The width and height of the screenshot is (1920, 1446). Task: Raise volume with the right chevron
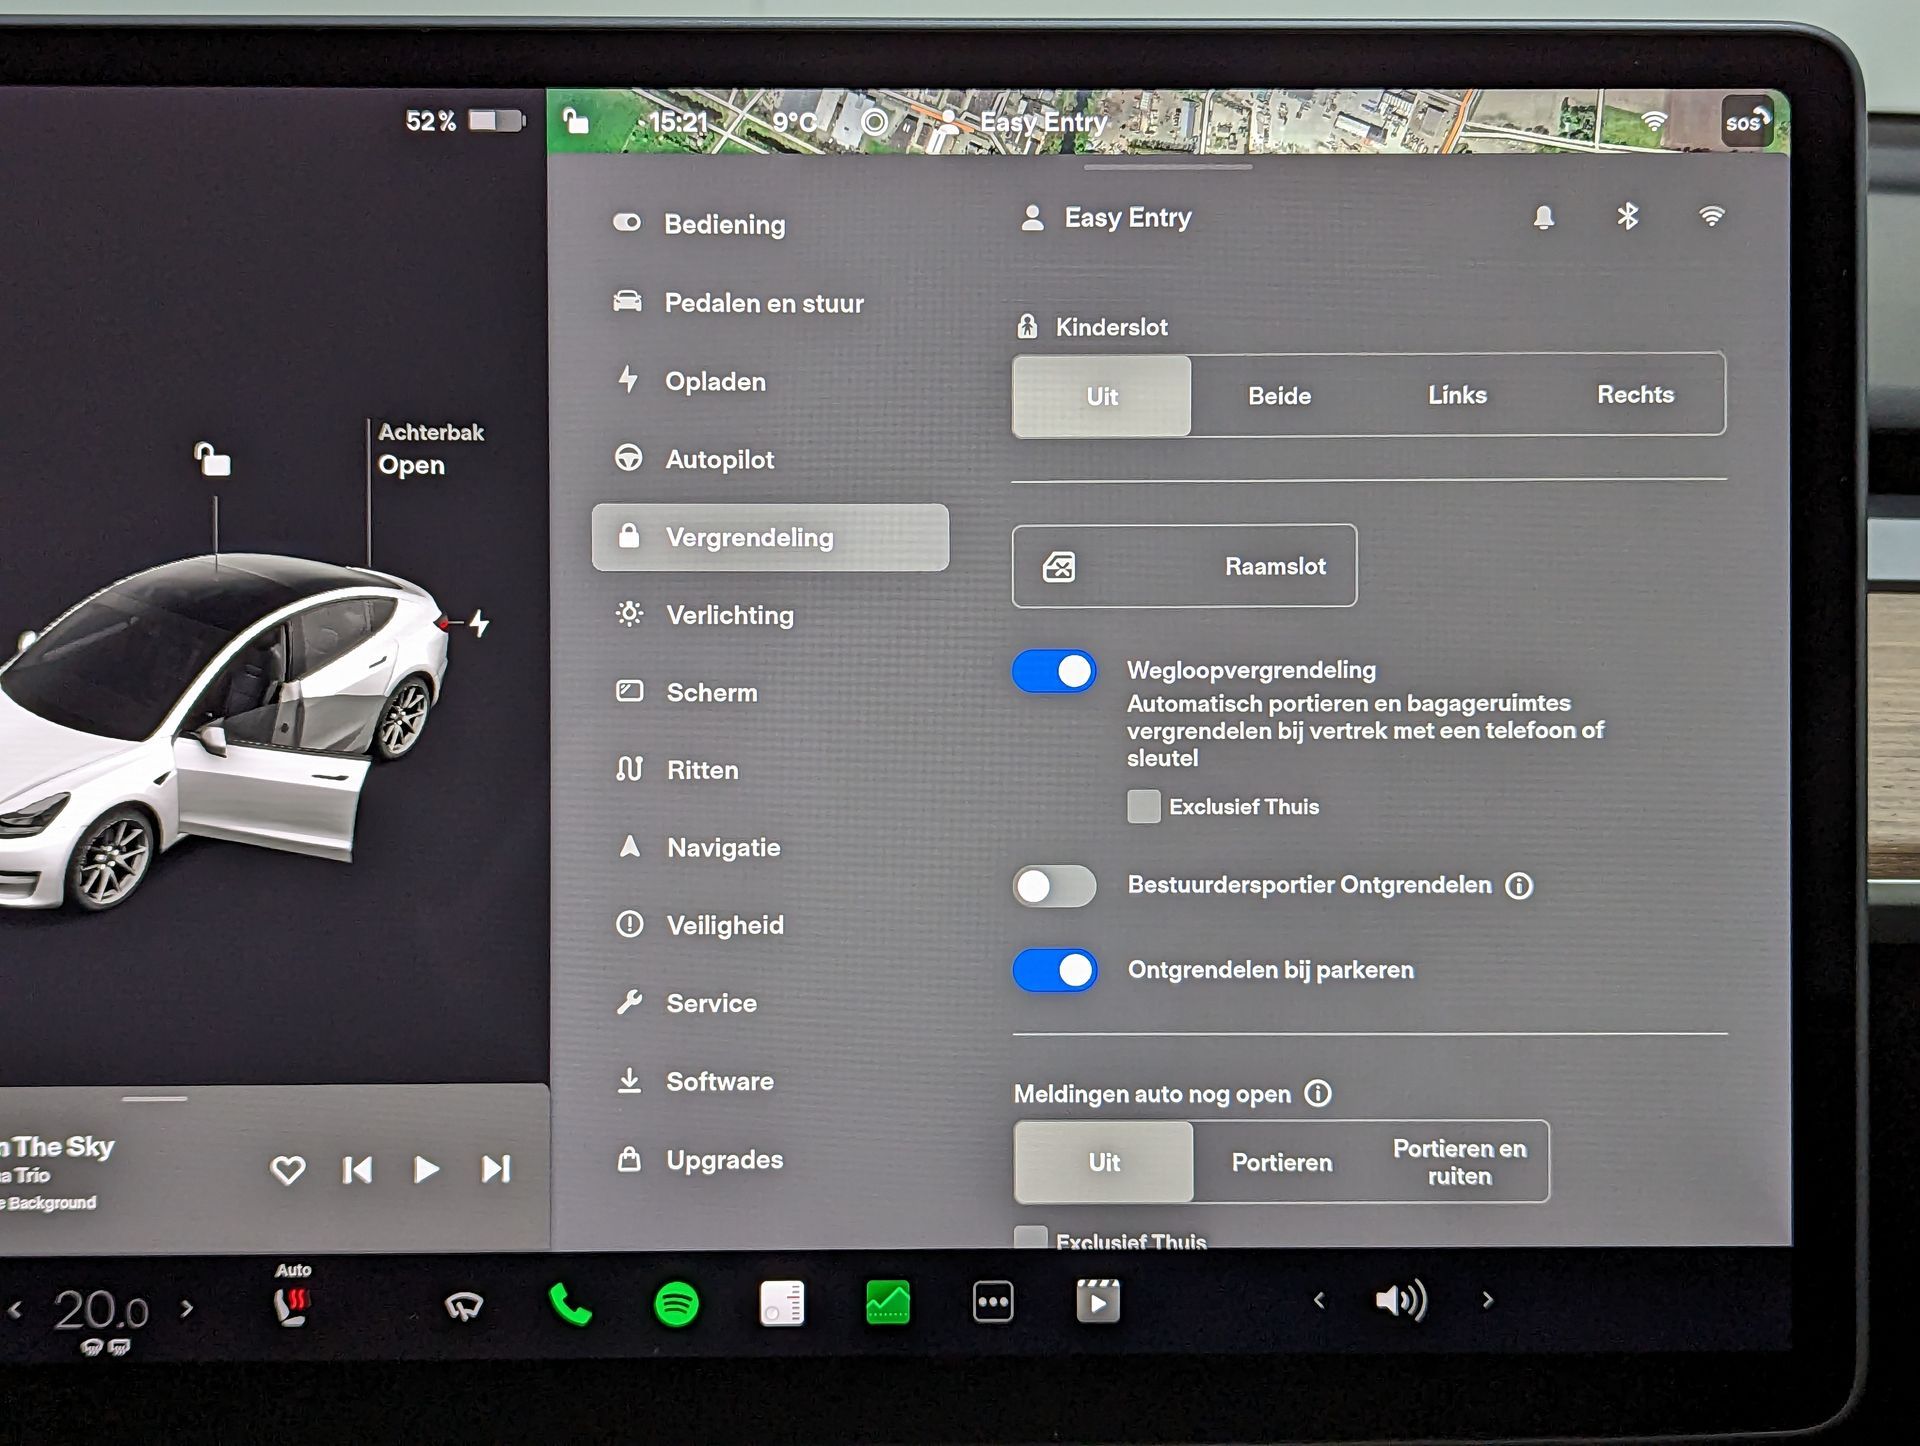[x=1488, y=1300]
